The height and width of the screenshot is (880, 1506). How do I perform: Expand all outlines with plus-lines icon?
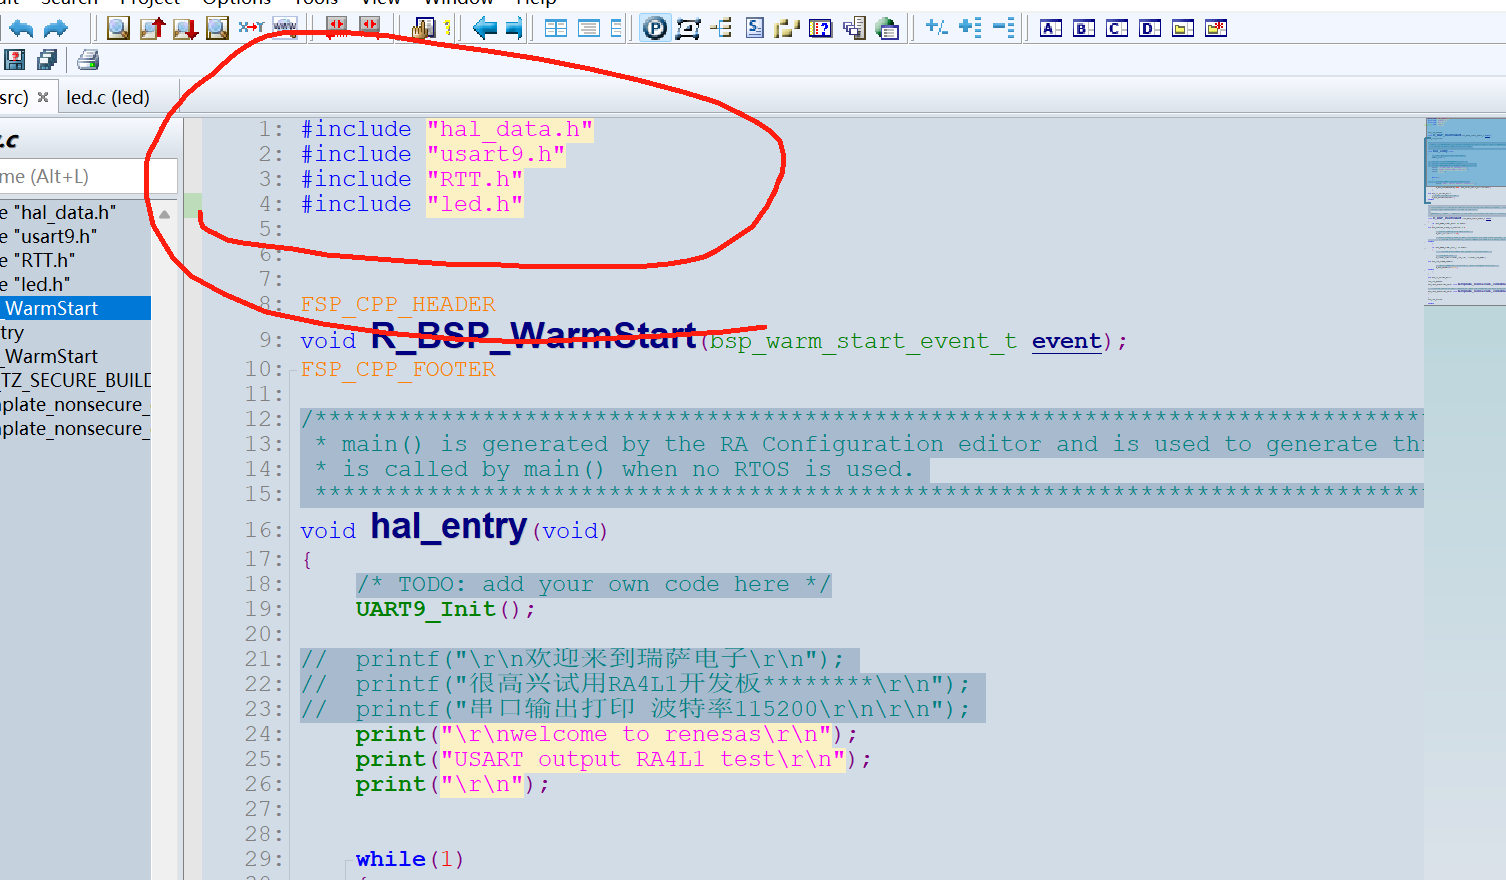[970, 28]
